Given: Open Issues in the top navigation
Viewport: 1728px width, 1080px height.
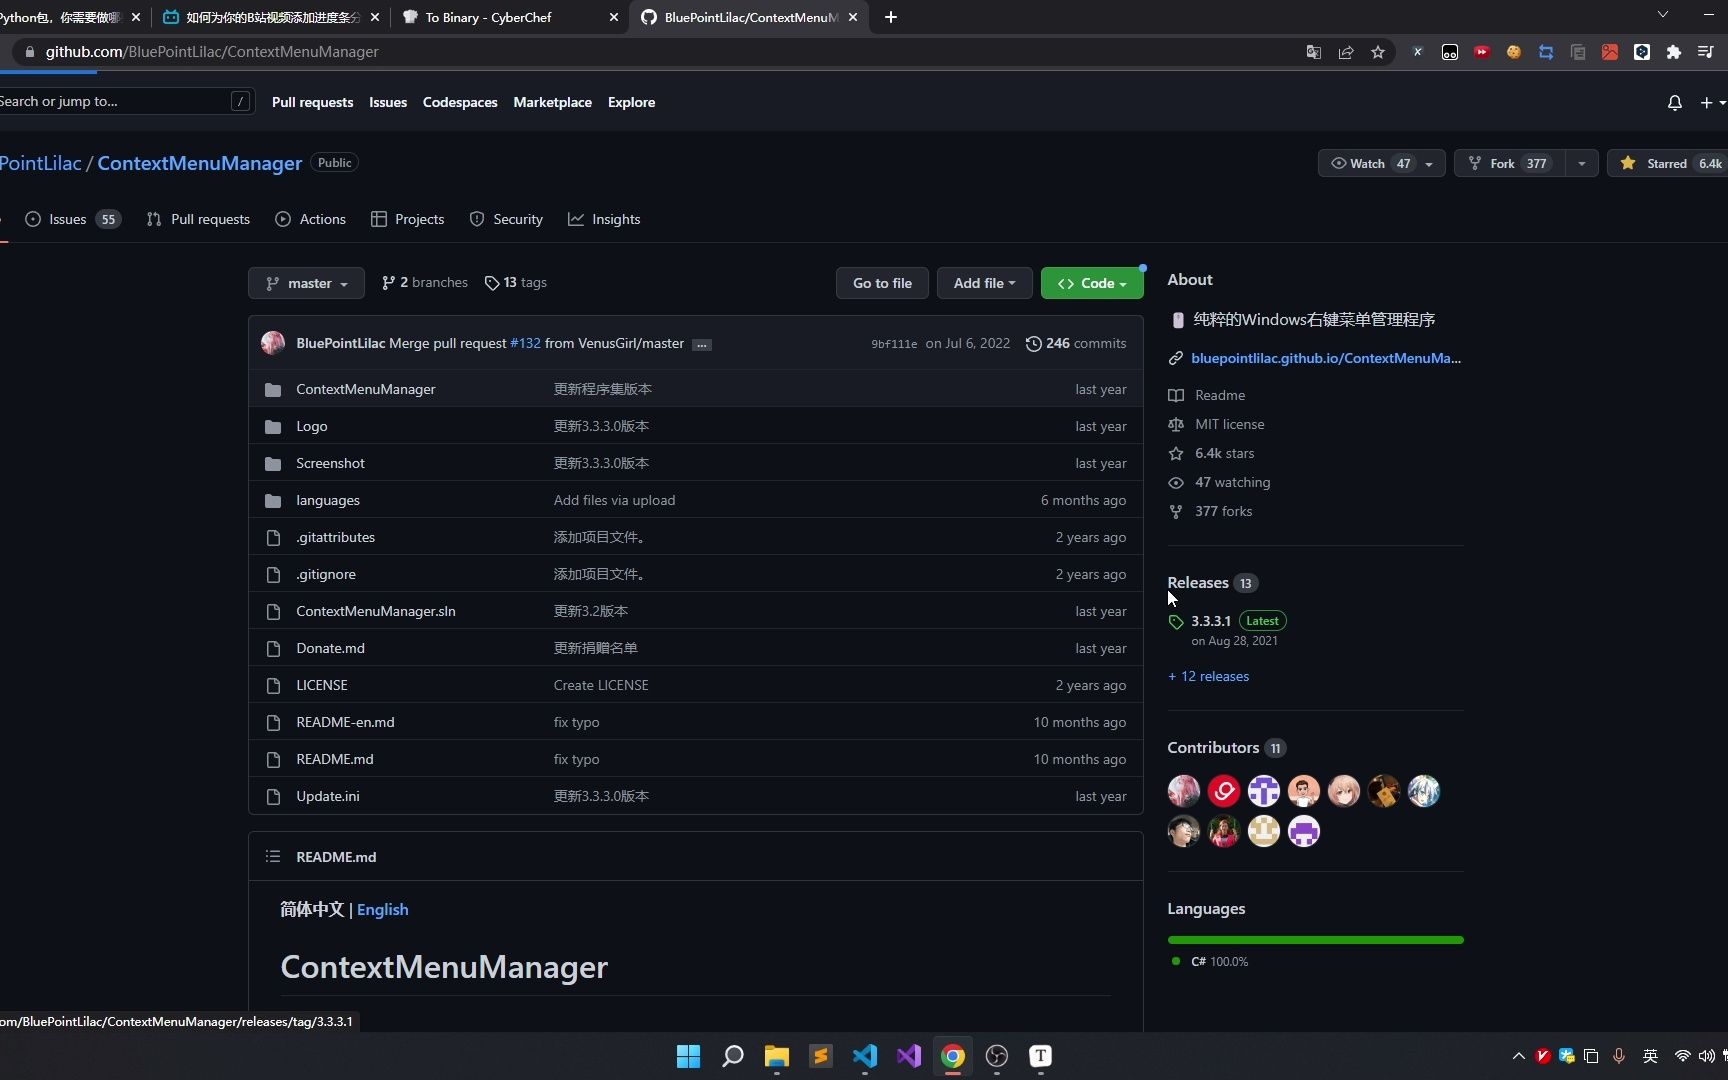Looking at the screenshot, I should 388,102.
